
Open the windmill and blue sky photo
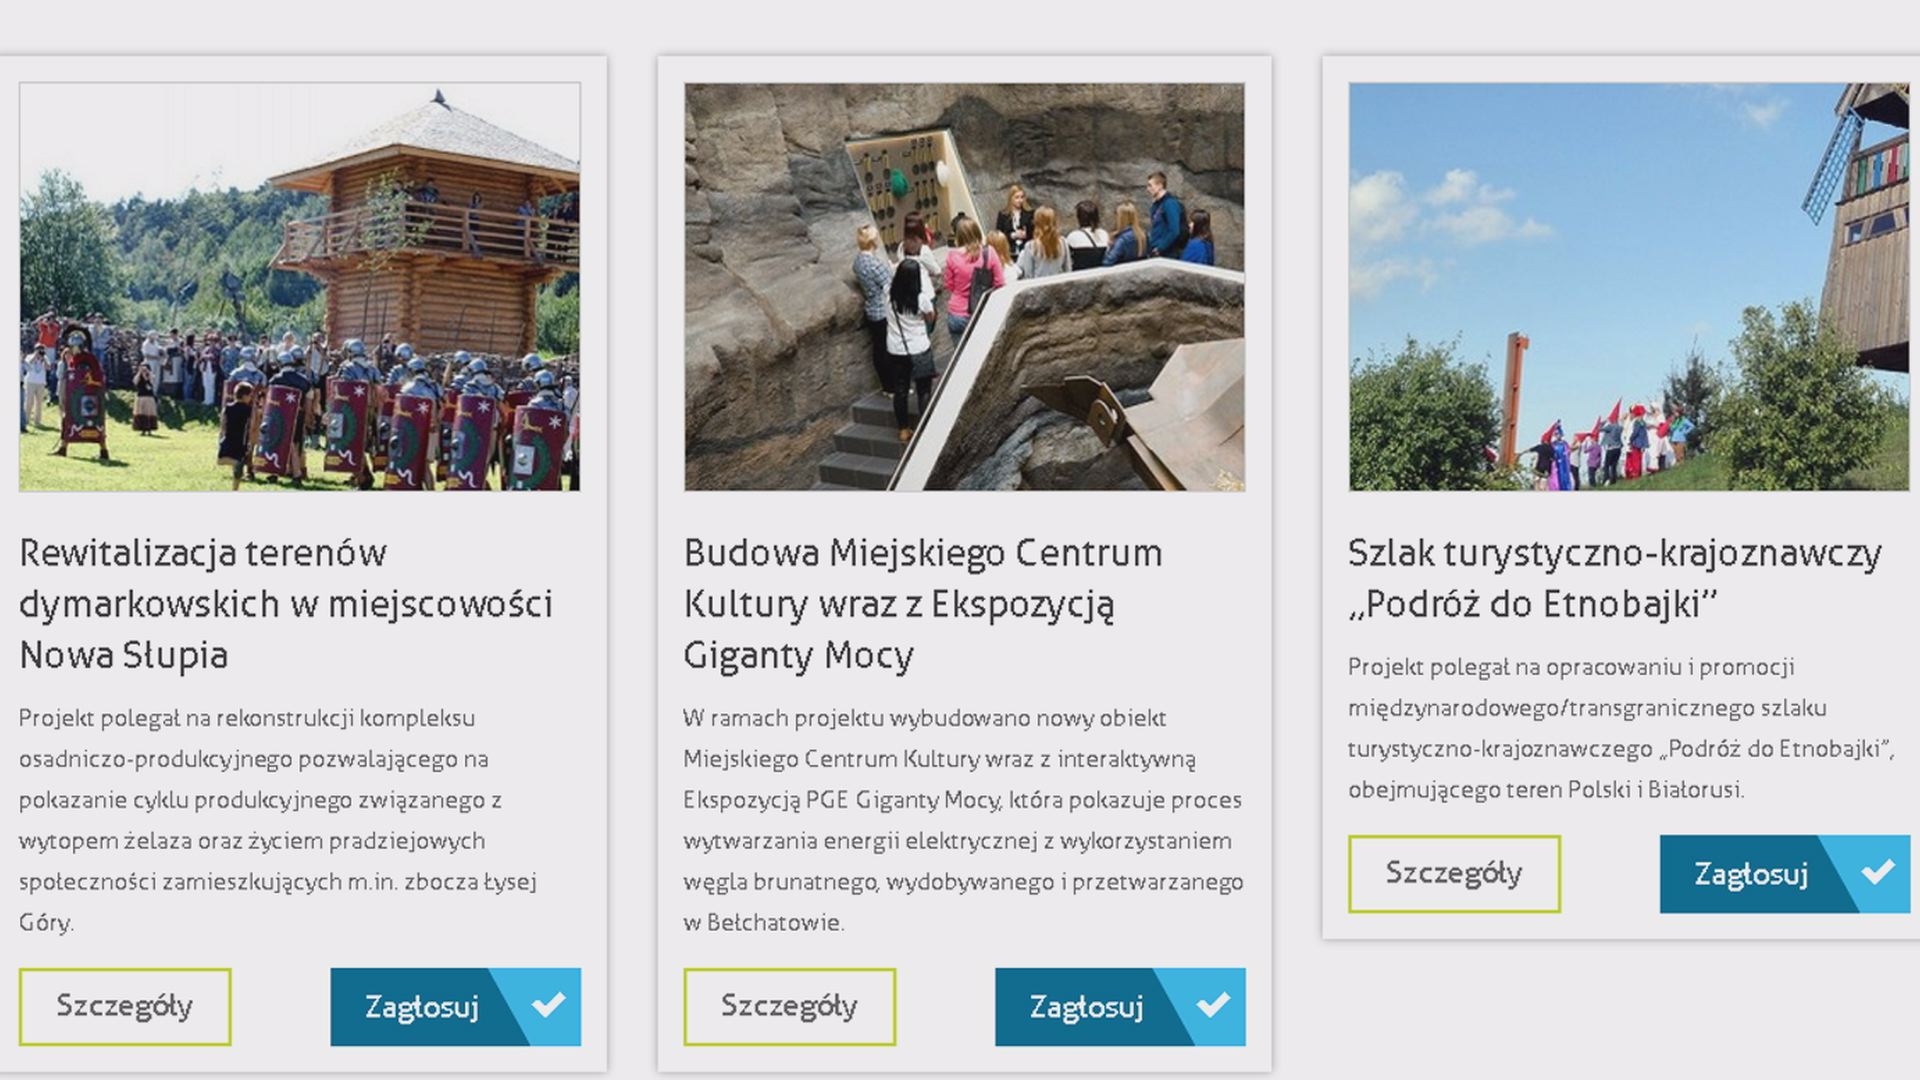1629,287
